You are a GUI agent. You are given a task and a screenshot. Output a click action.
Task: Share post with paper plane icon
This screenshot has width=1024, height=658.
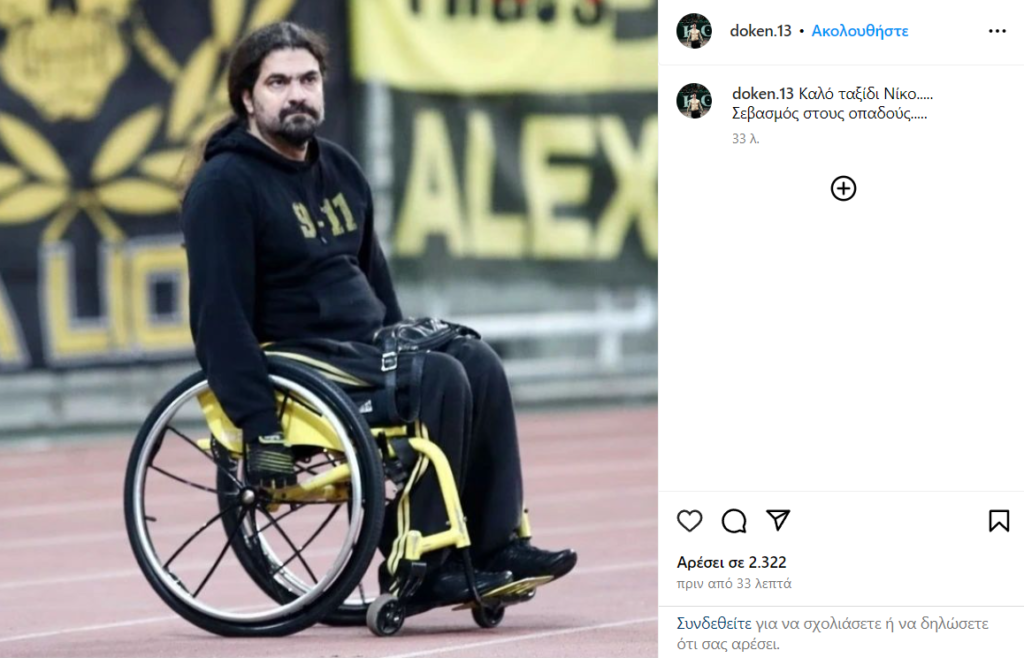click(778, 520)
